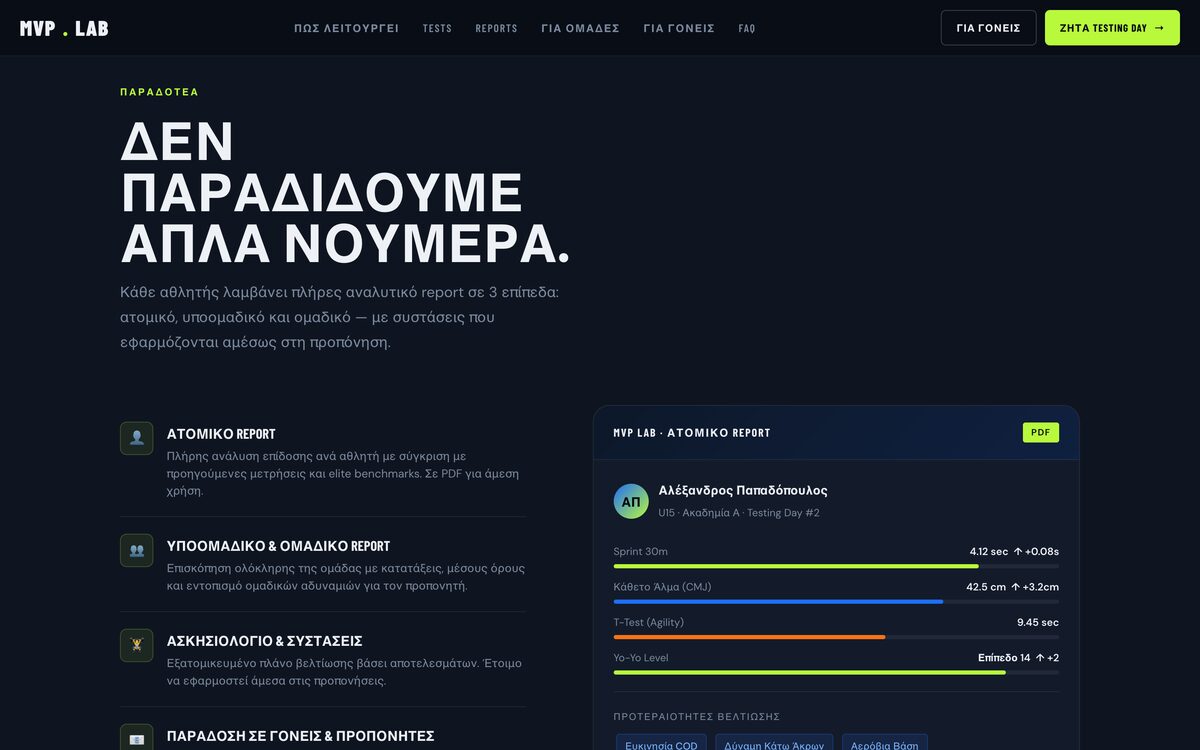Image resolution: width=1200 pixels, height=750 pixels.
Task: Click the green PDF badge
Action: pos(1041,432)
